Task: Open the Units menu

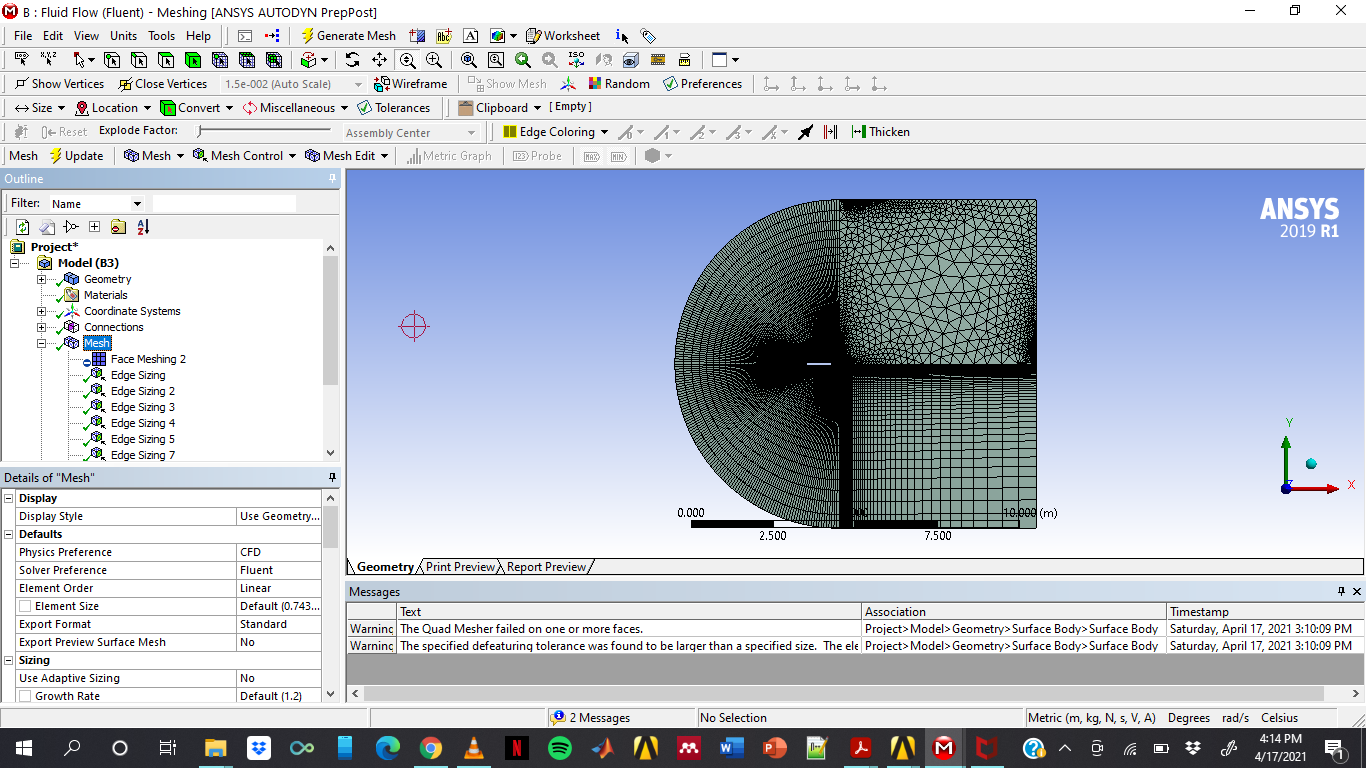Action: coord(124,36)
